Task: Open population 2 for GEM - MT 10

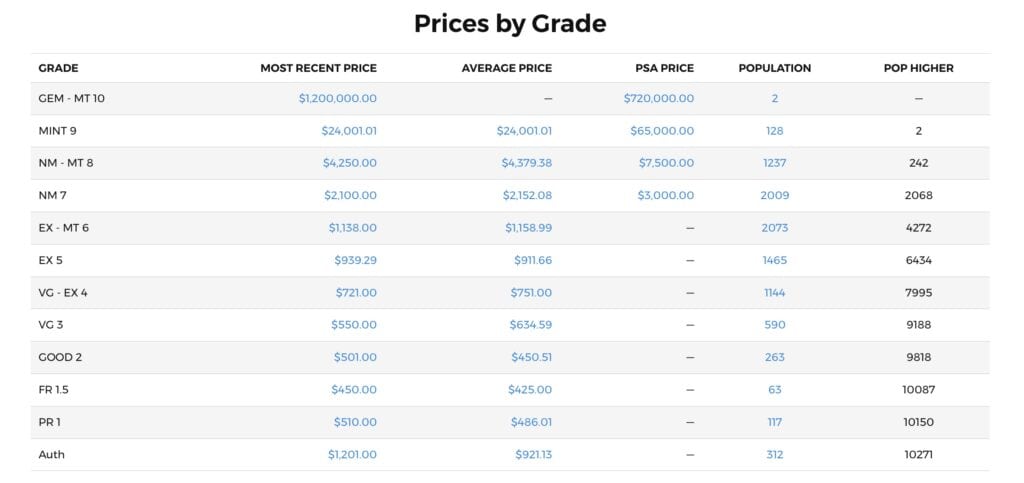Action: coord(774,99)
